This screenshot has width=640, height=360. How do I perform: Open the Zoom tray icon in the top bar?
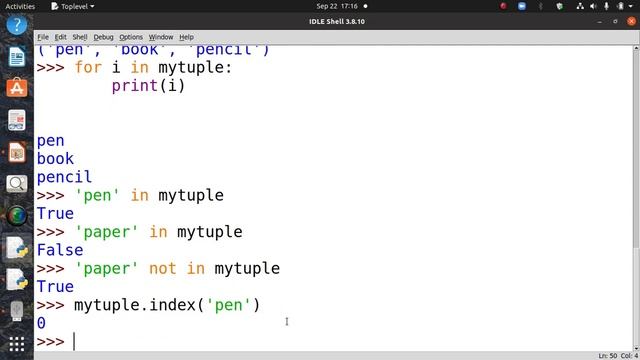tap(522, 6)
